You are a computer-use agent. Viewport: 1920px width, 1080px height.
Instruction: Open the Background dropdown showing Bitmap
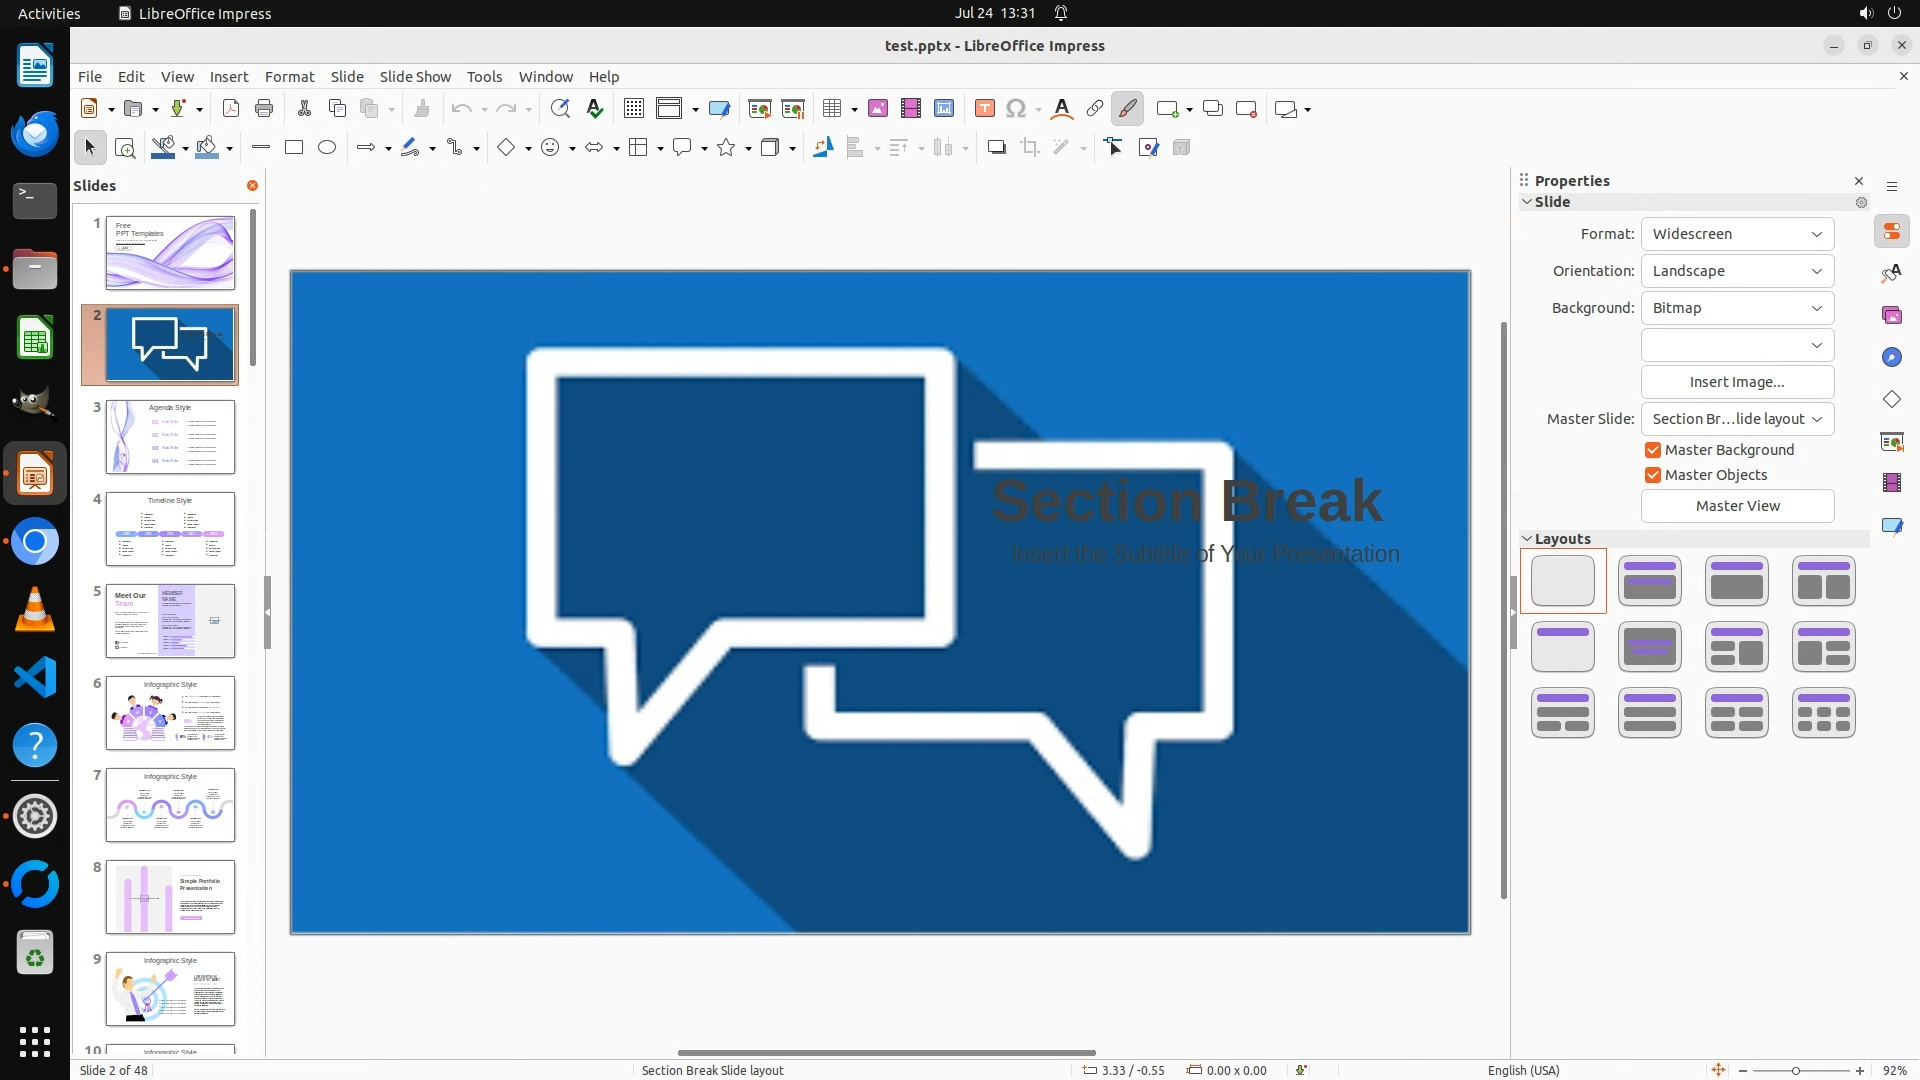(x=1737, y=308)
